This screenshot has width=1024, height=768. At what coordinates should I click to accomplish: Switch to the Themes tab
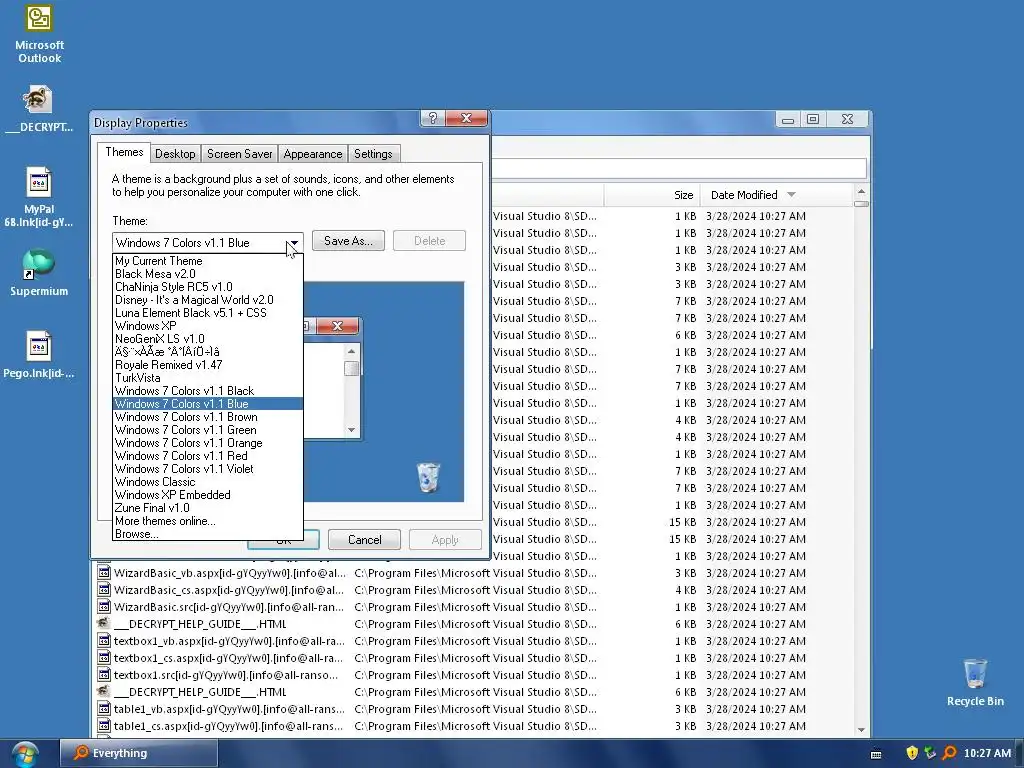(x=124, y=152)
